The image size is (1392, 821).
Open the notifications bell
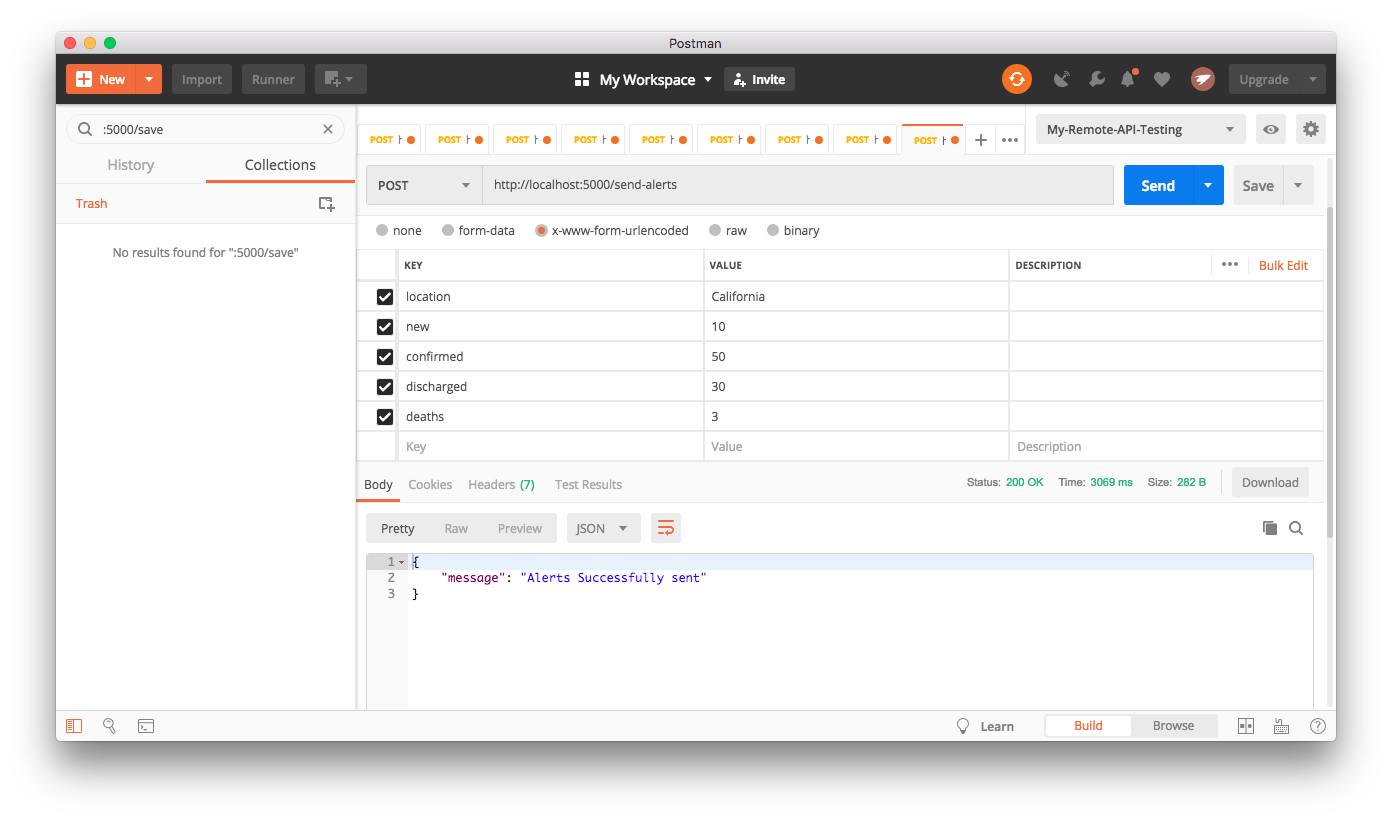point(1128,79)
